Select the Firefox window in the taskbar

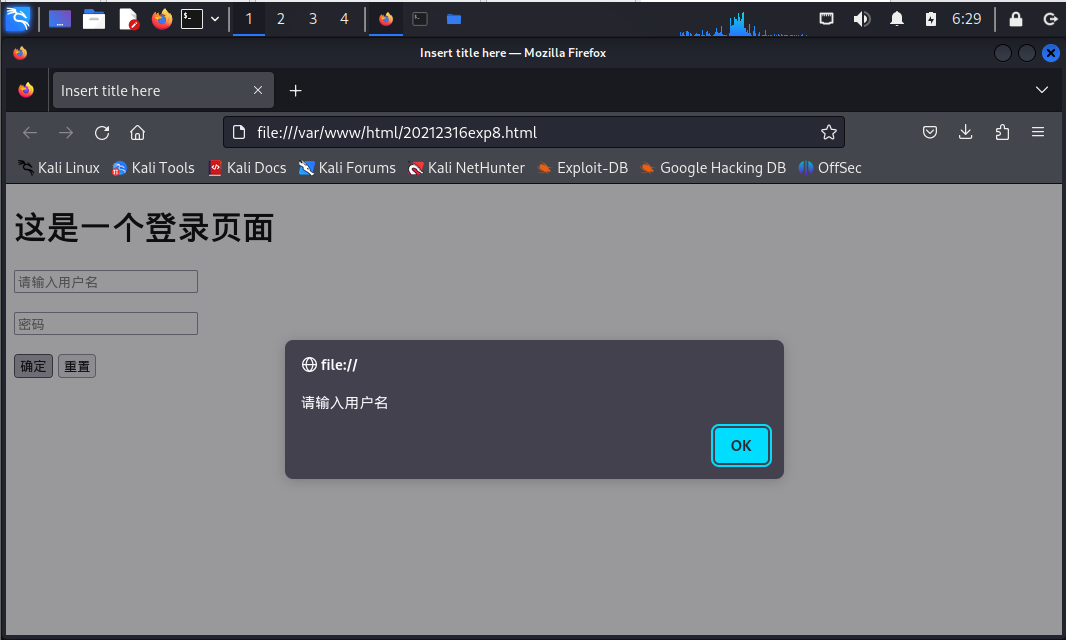(385, 19)
